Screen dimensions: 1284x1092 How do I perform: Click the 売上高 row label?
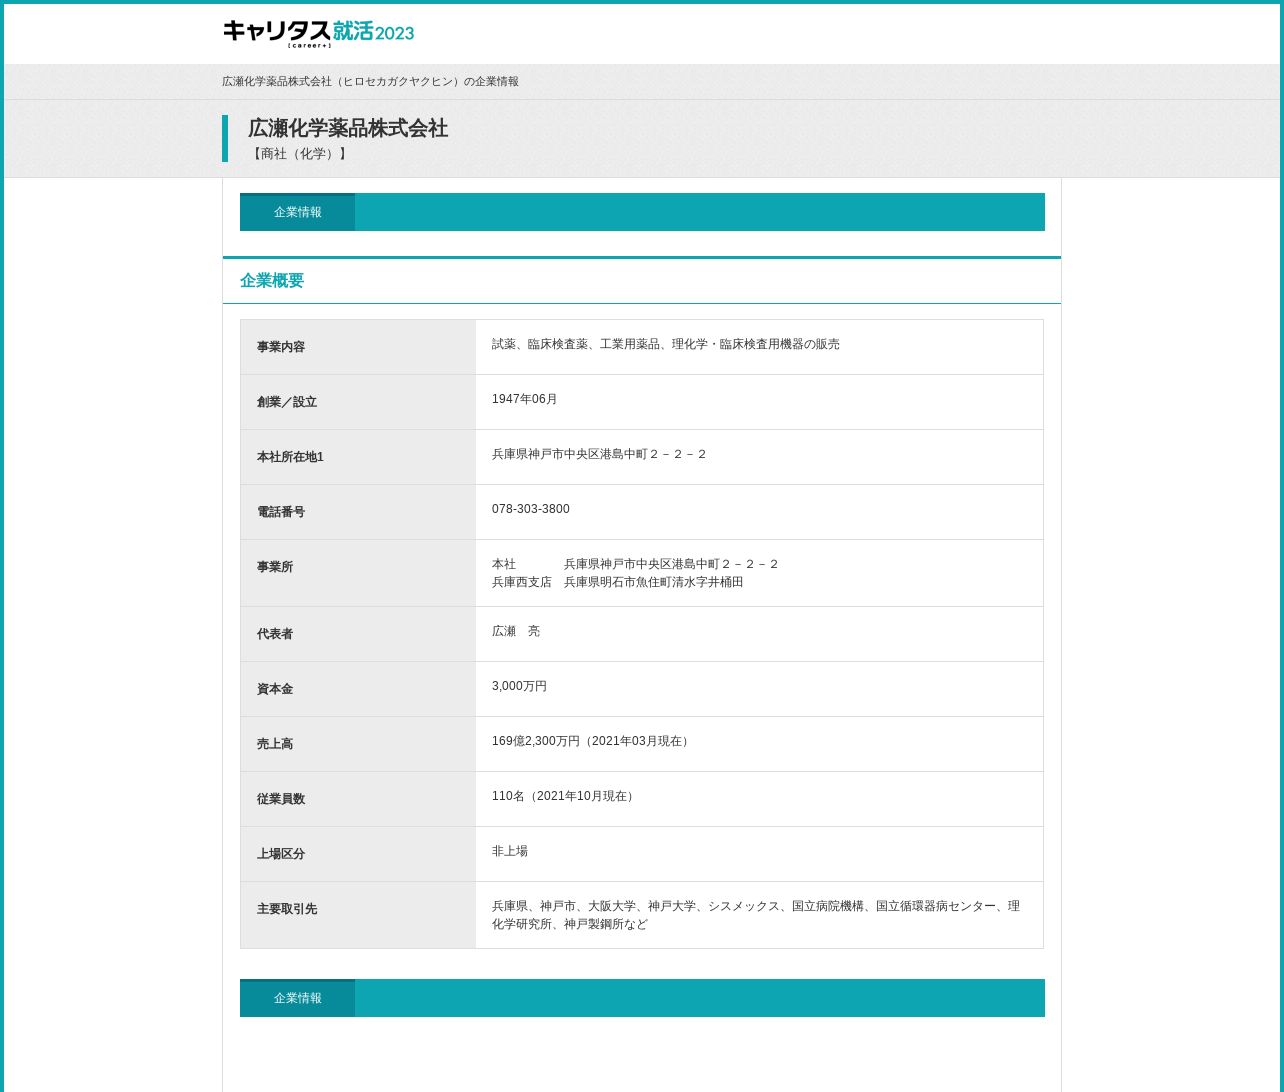275,744
